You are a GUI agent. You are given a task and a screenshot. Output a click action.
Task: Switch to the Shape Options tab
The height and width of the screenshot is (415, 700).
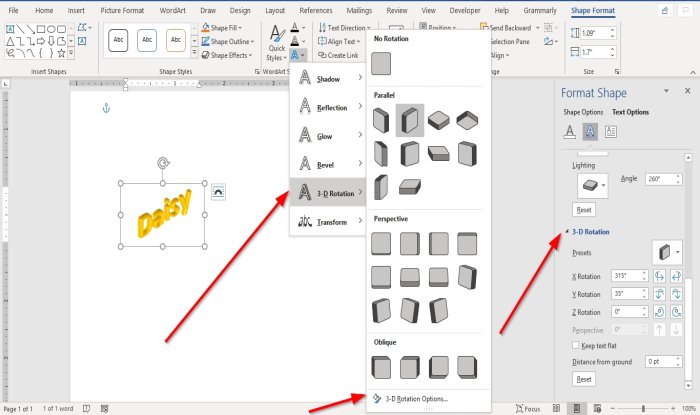583,112
